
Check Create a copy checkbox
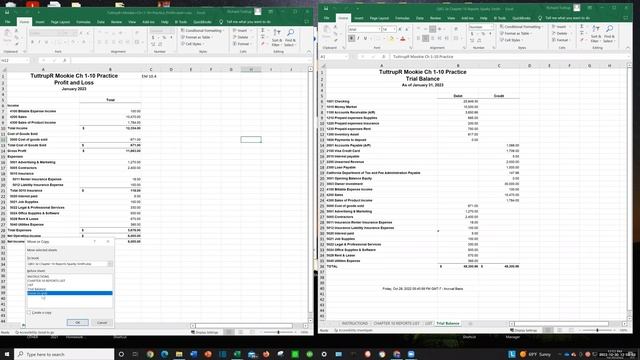29,313
